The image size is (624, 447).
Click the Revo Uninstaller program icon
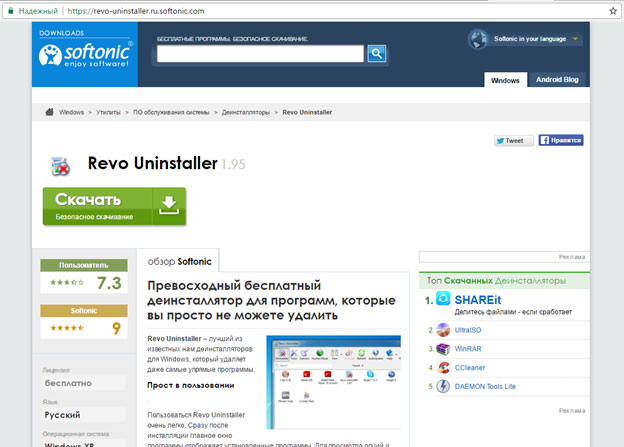pyautogui.click(x=60, y=166)
